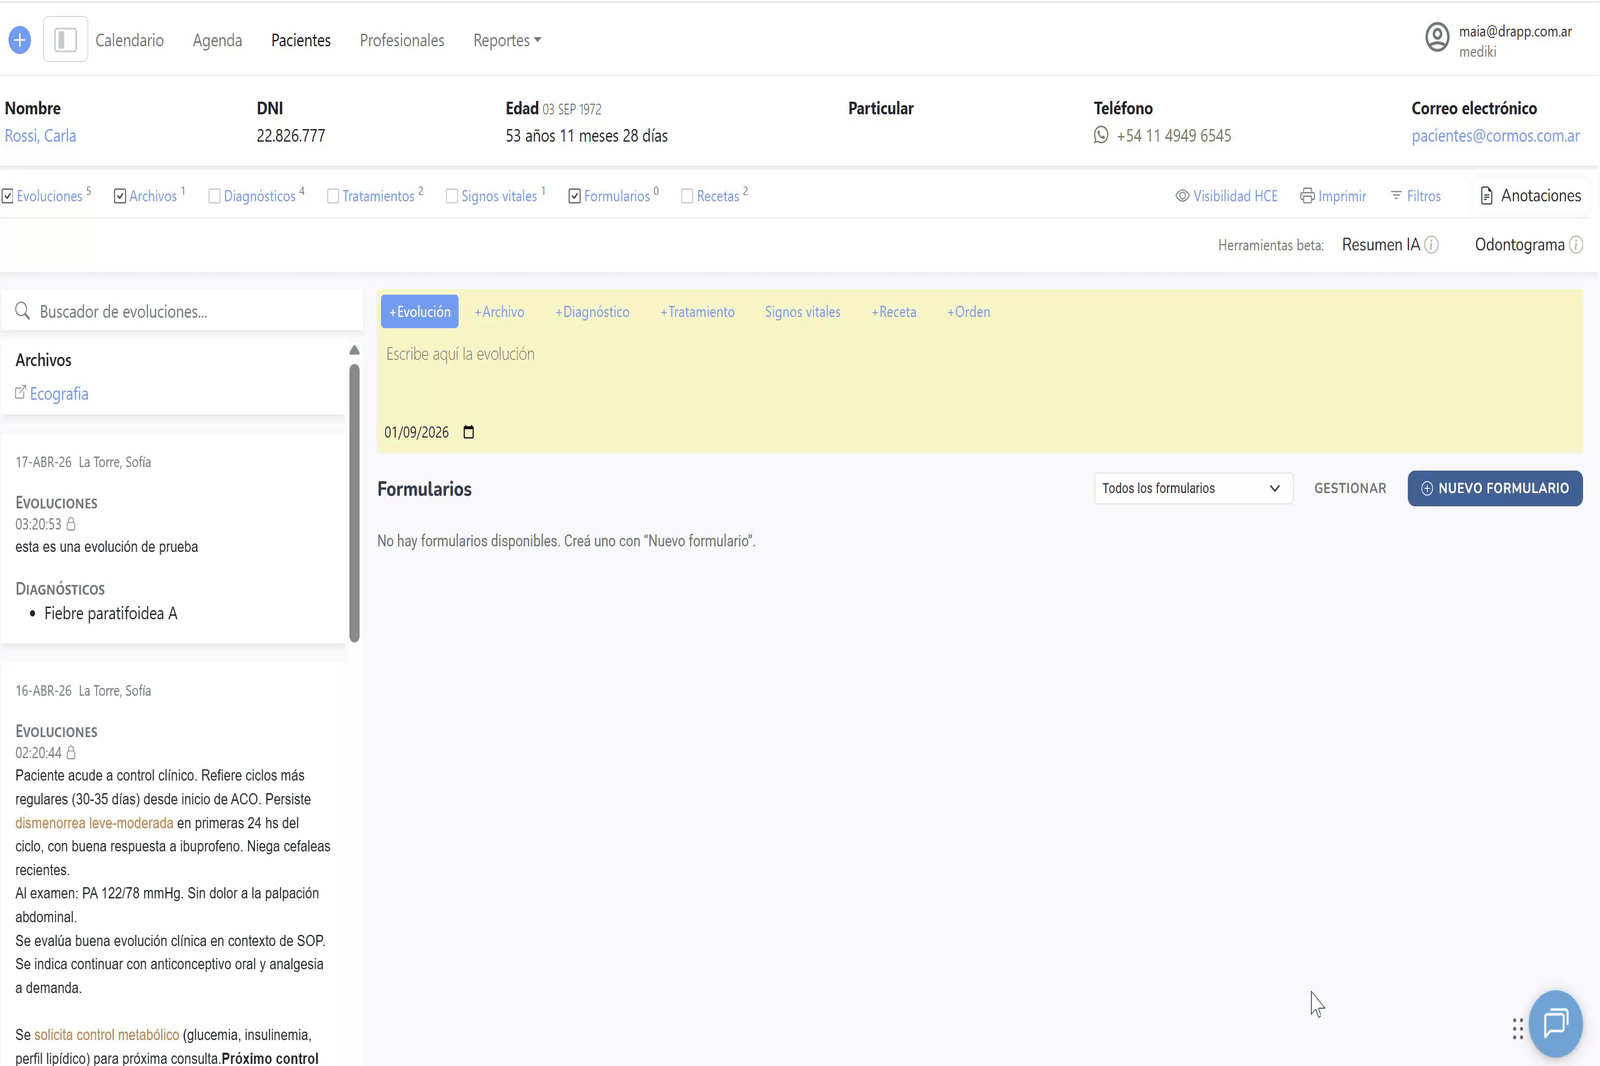Click the WhatsApp icon beside the phone
This screenshot has width=1600, height=1066.
click(1101, 135)
